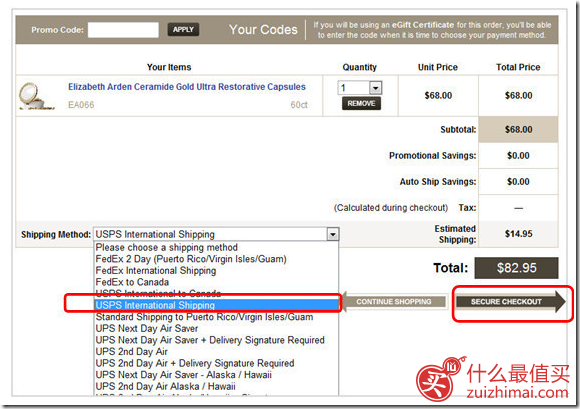Click the Auto Ship Savings $0.00 value
Screen dimensions: 580x409
(518, 182)
